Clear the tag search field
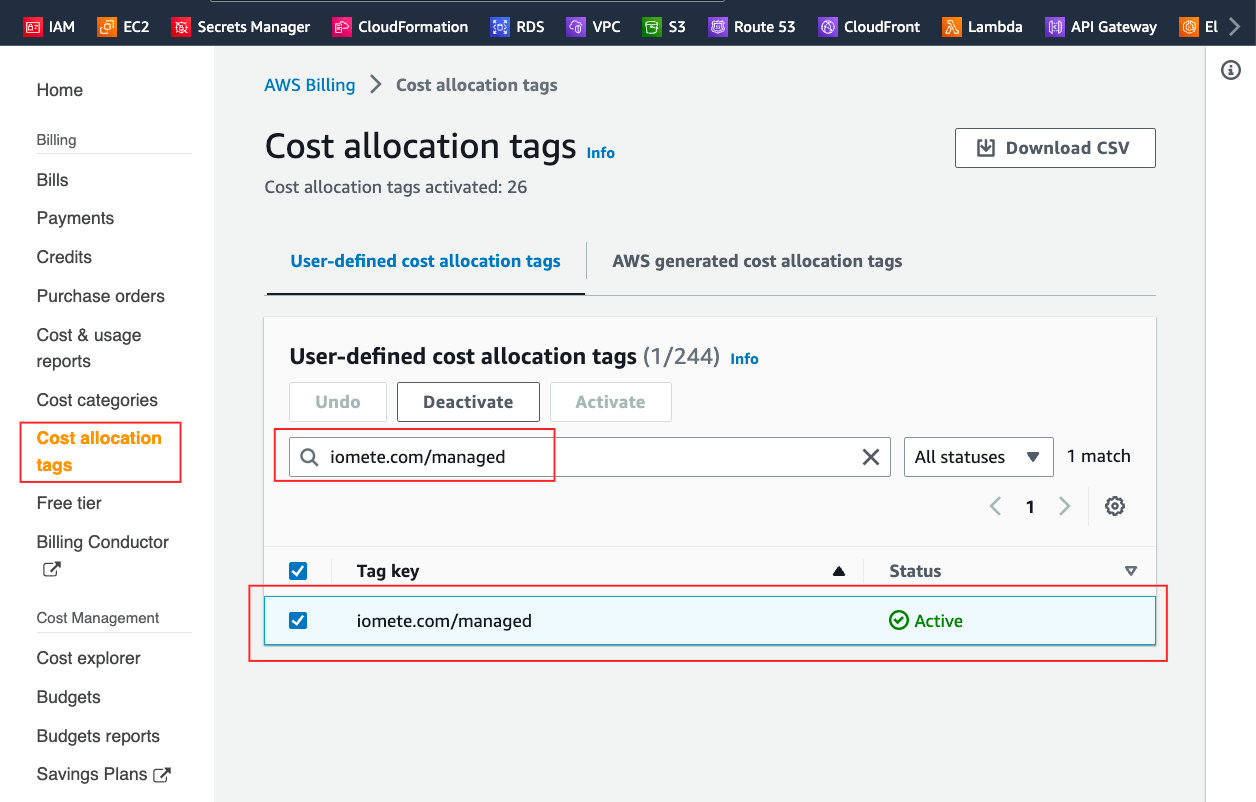 (871, 457)
